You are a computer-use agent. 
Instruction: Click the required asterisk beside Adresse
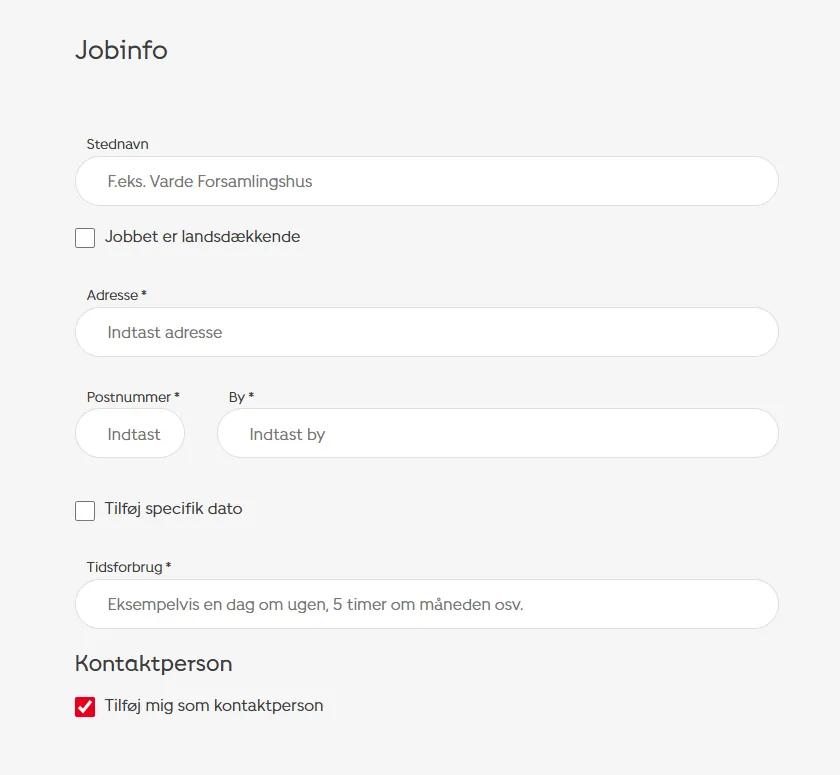pyautogui.click(x=144, y=294)
